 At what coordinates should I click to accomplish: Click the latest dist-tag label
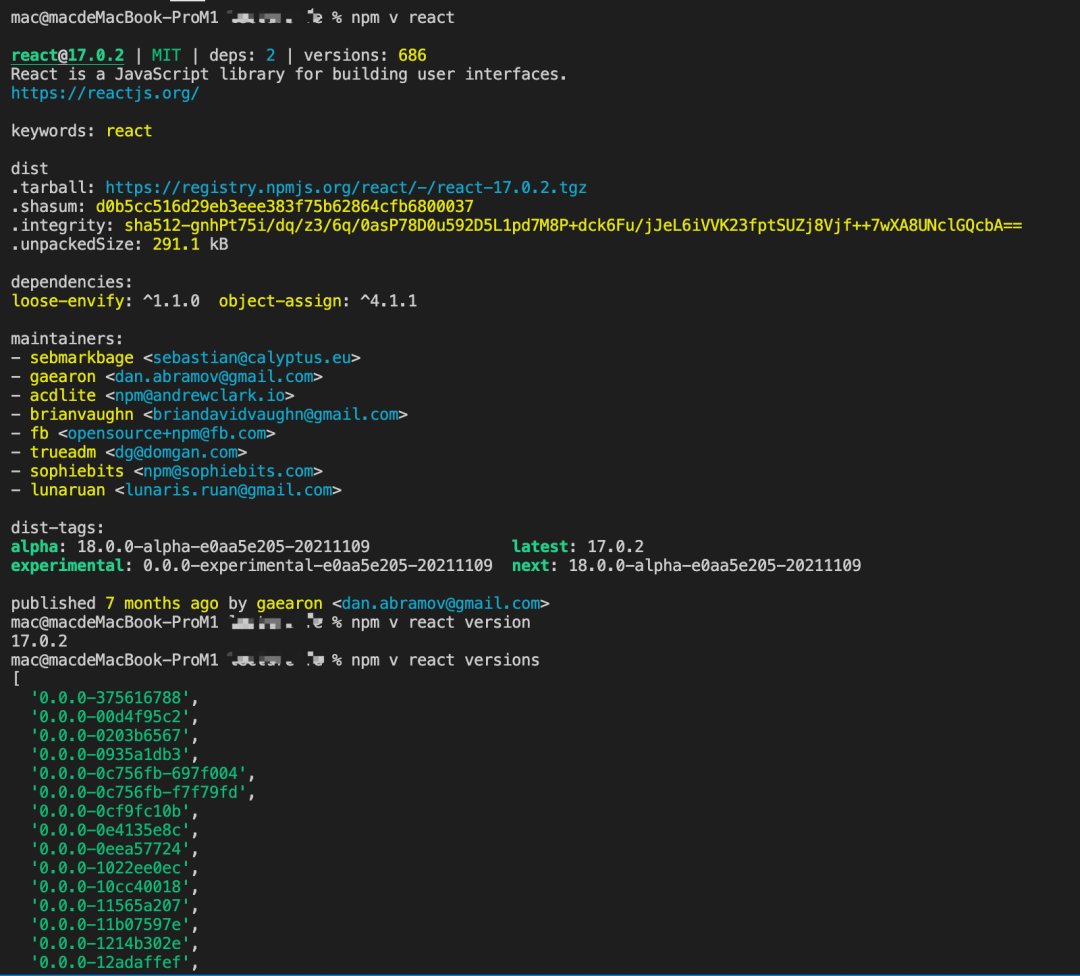[x=540, y=546]
